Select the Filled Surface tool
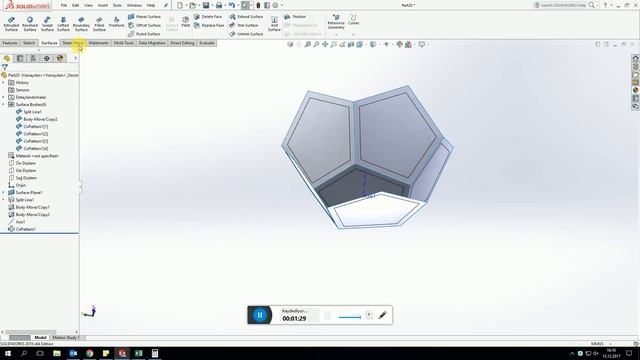This screenshot has height=360, width=640. coord(99,24)
